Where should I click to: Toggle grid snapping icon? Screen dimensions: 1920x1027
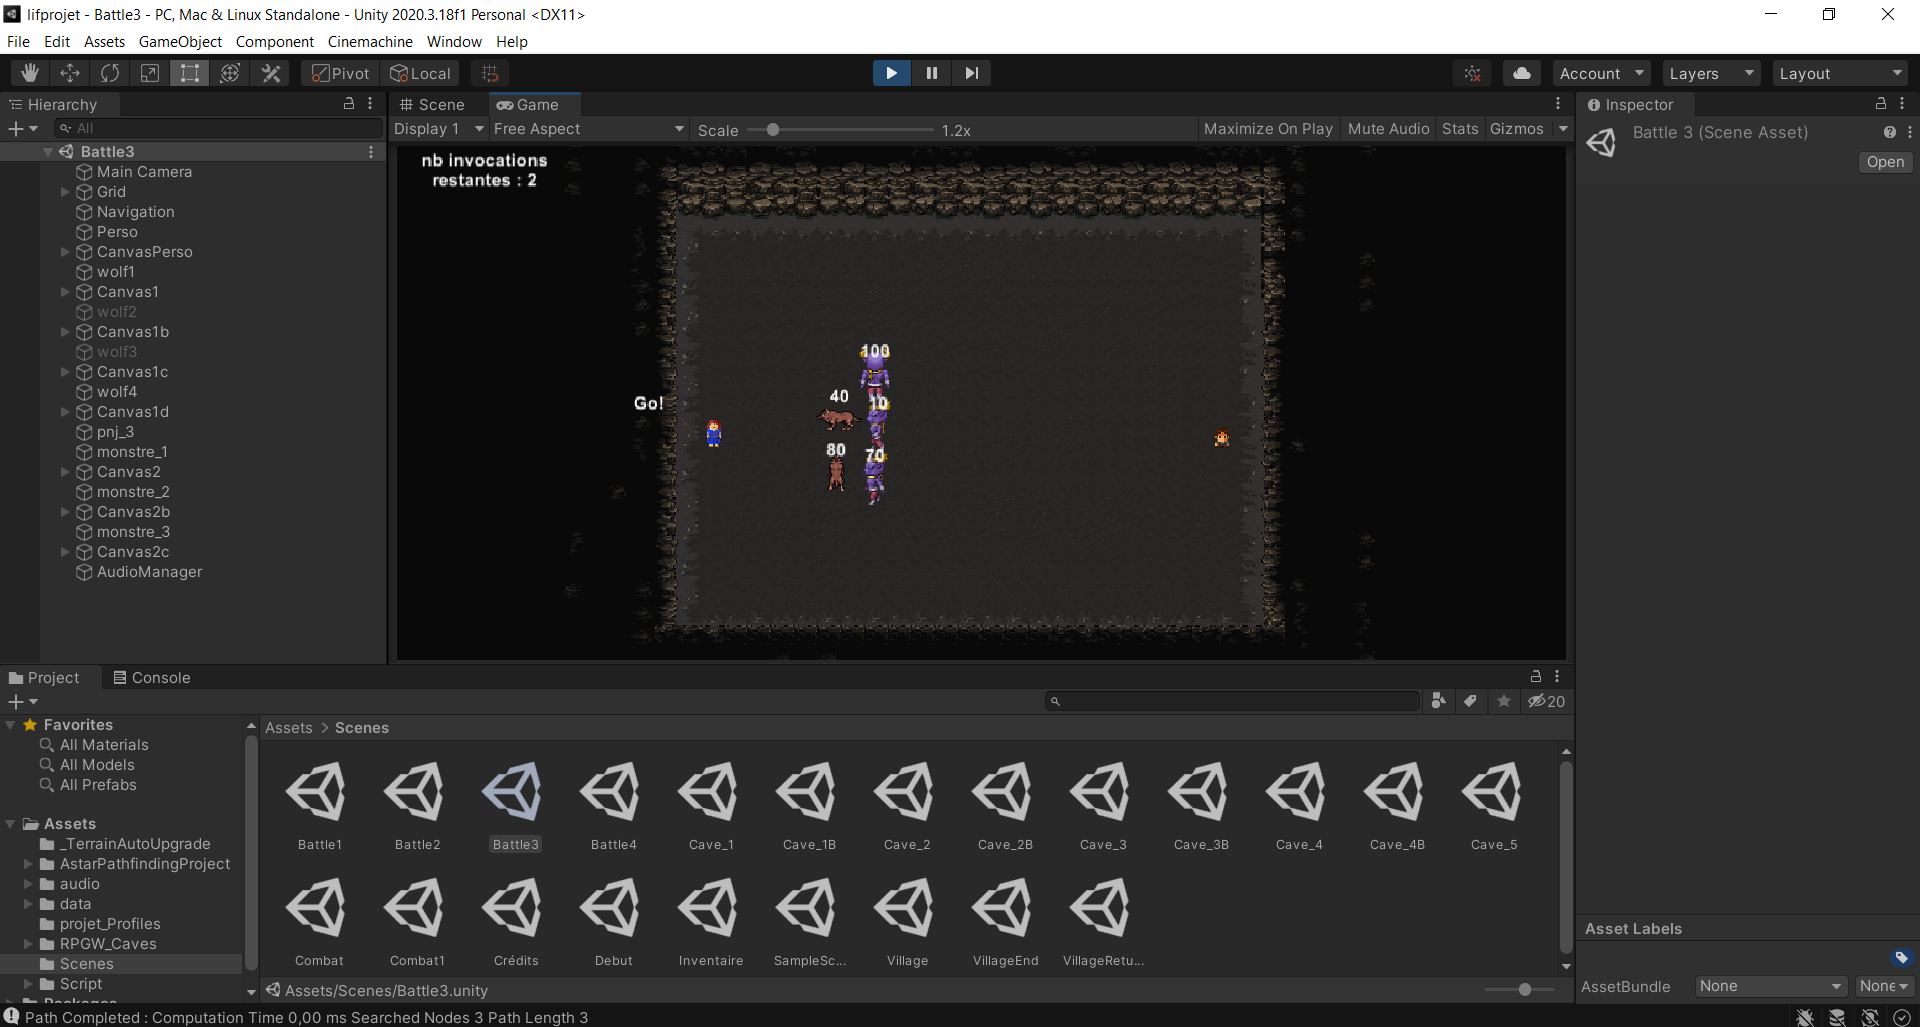click(x=490, y=73)
